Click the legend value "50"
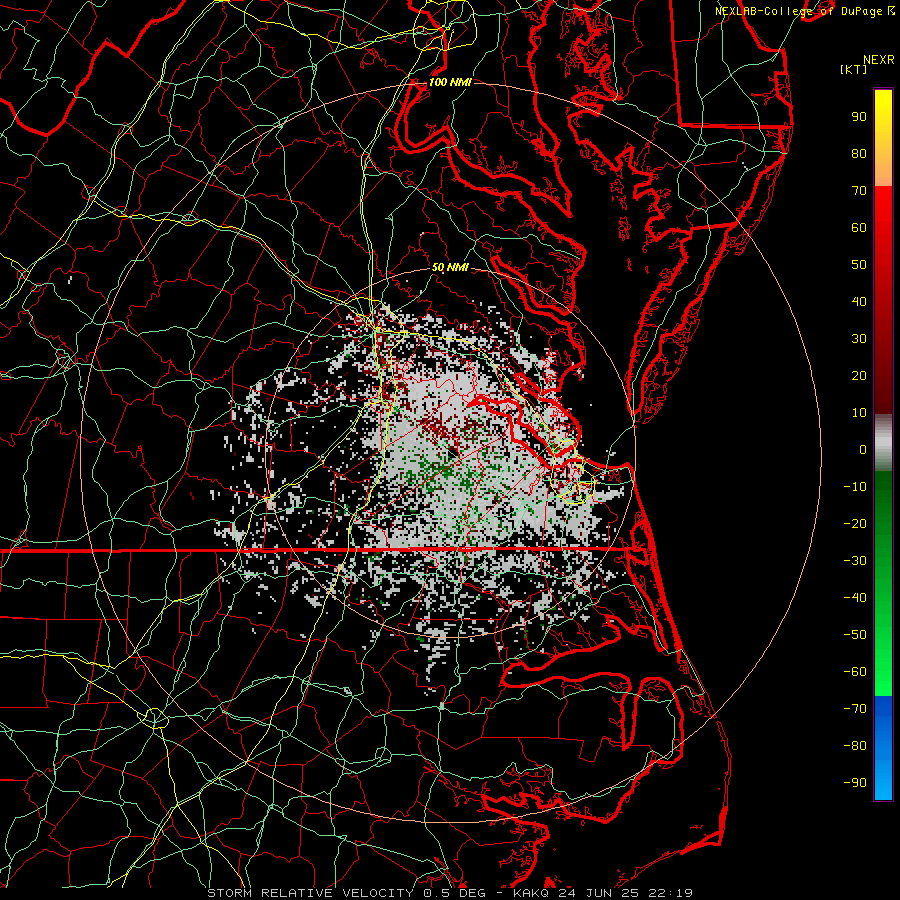 859,265
